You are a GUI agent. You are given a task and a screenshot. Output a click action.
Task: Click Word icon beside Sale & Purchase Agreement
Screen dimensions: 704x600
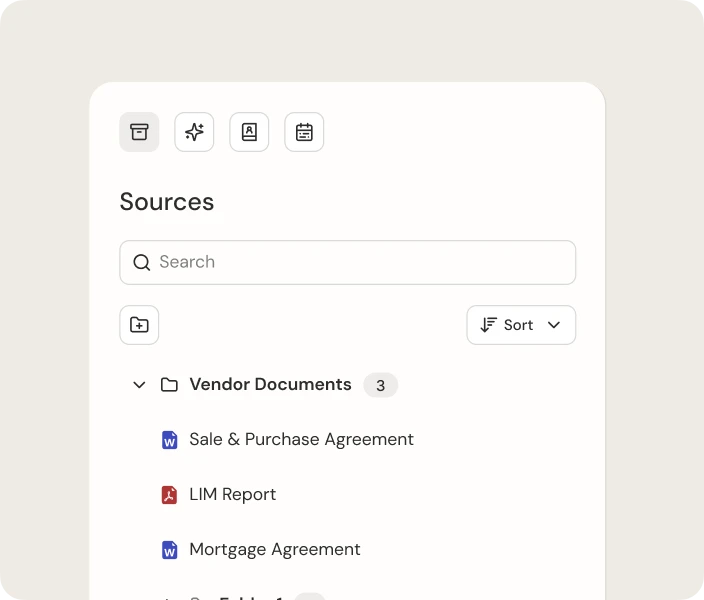pyautogui.click(x=169, y=440)
